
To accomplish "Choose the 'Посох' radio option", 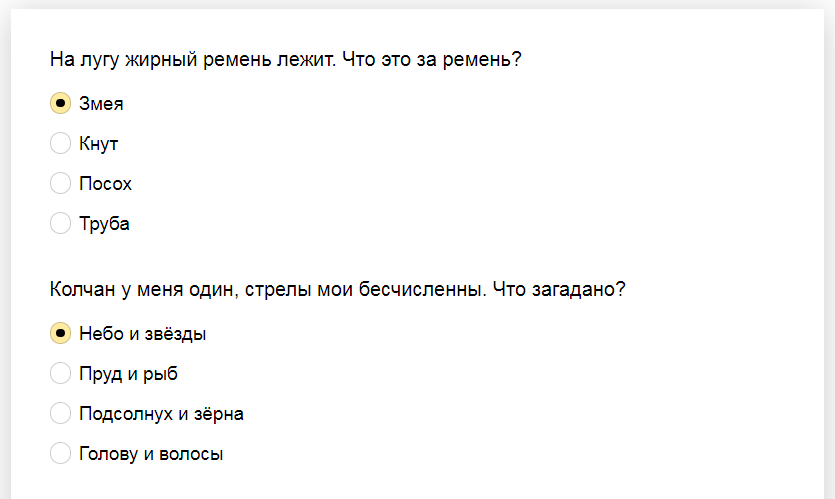I will pyautogui.click(x=60, y=183).
